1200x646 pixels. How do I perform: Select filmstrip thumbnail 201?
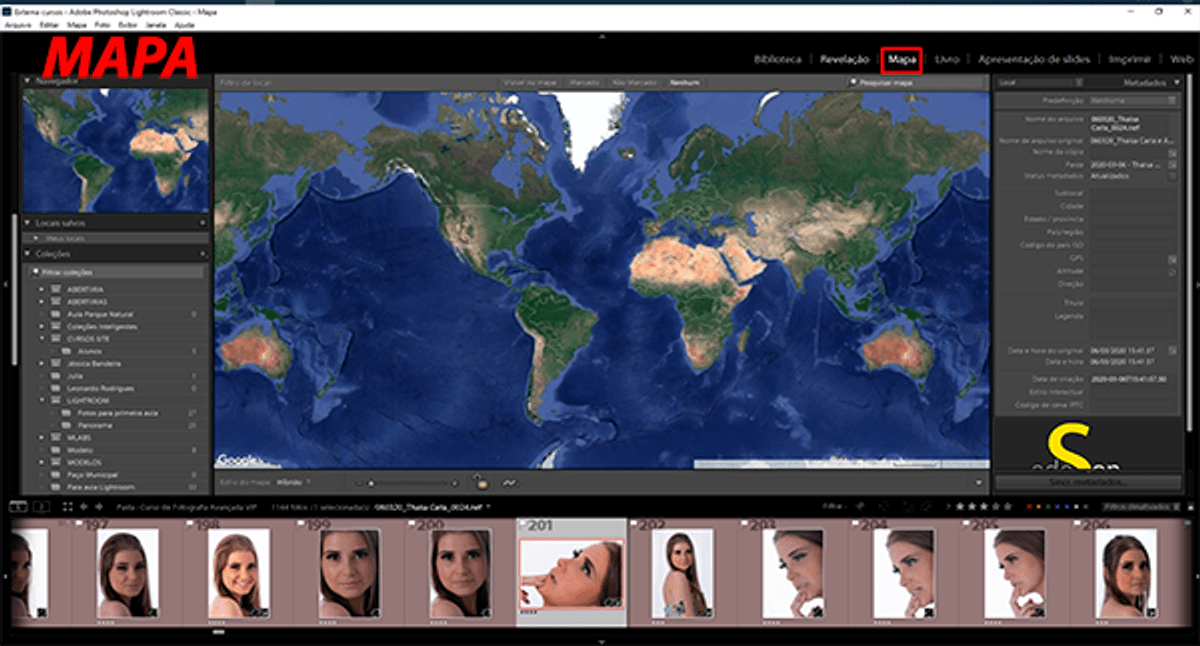coord(571,575)
